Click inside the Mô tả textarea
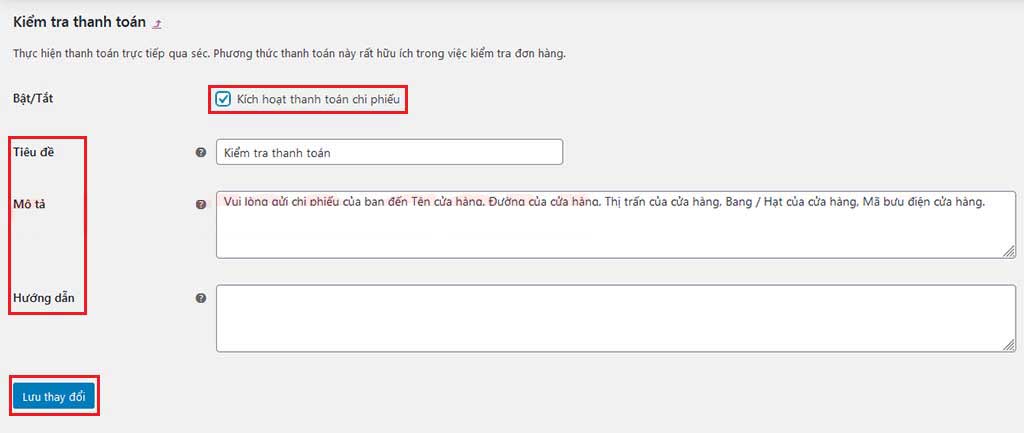The height and width of the screenshot is (433, 1024). click(616, 225)
